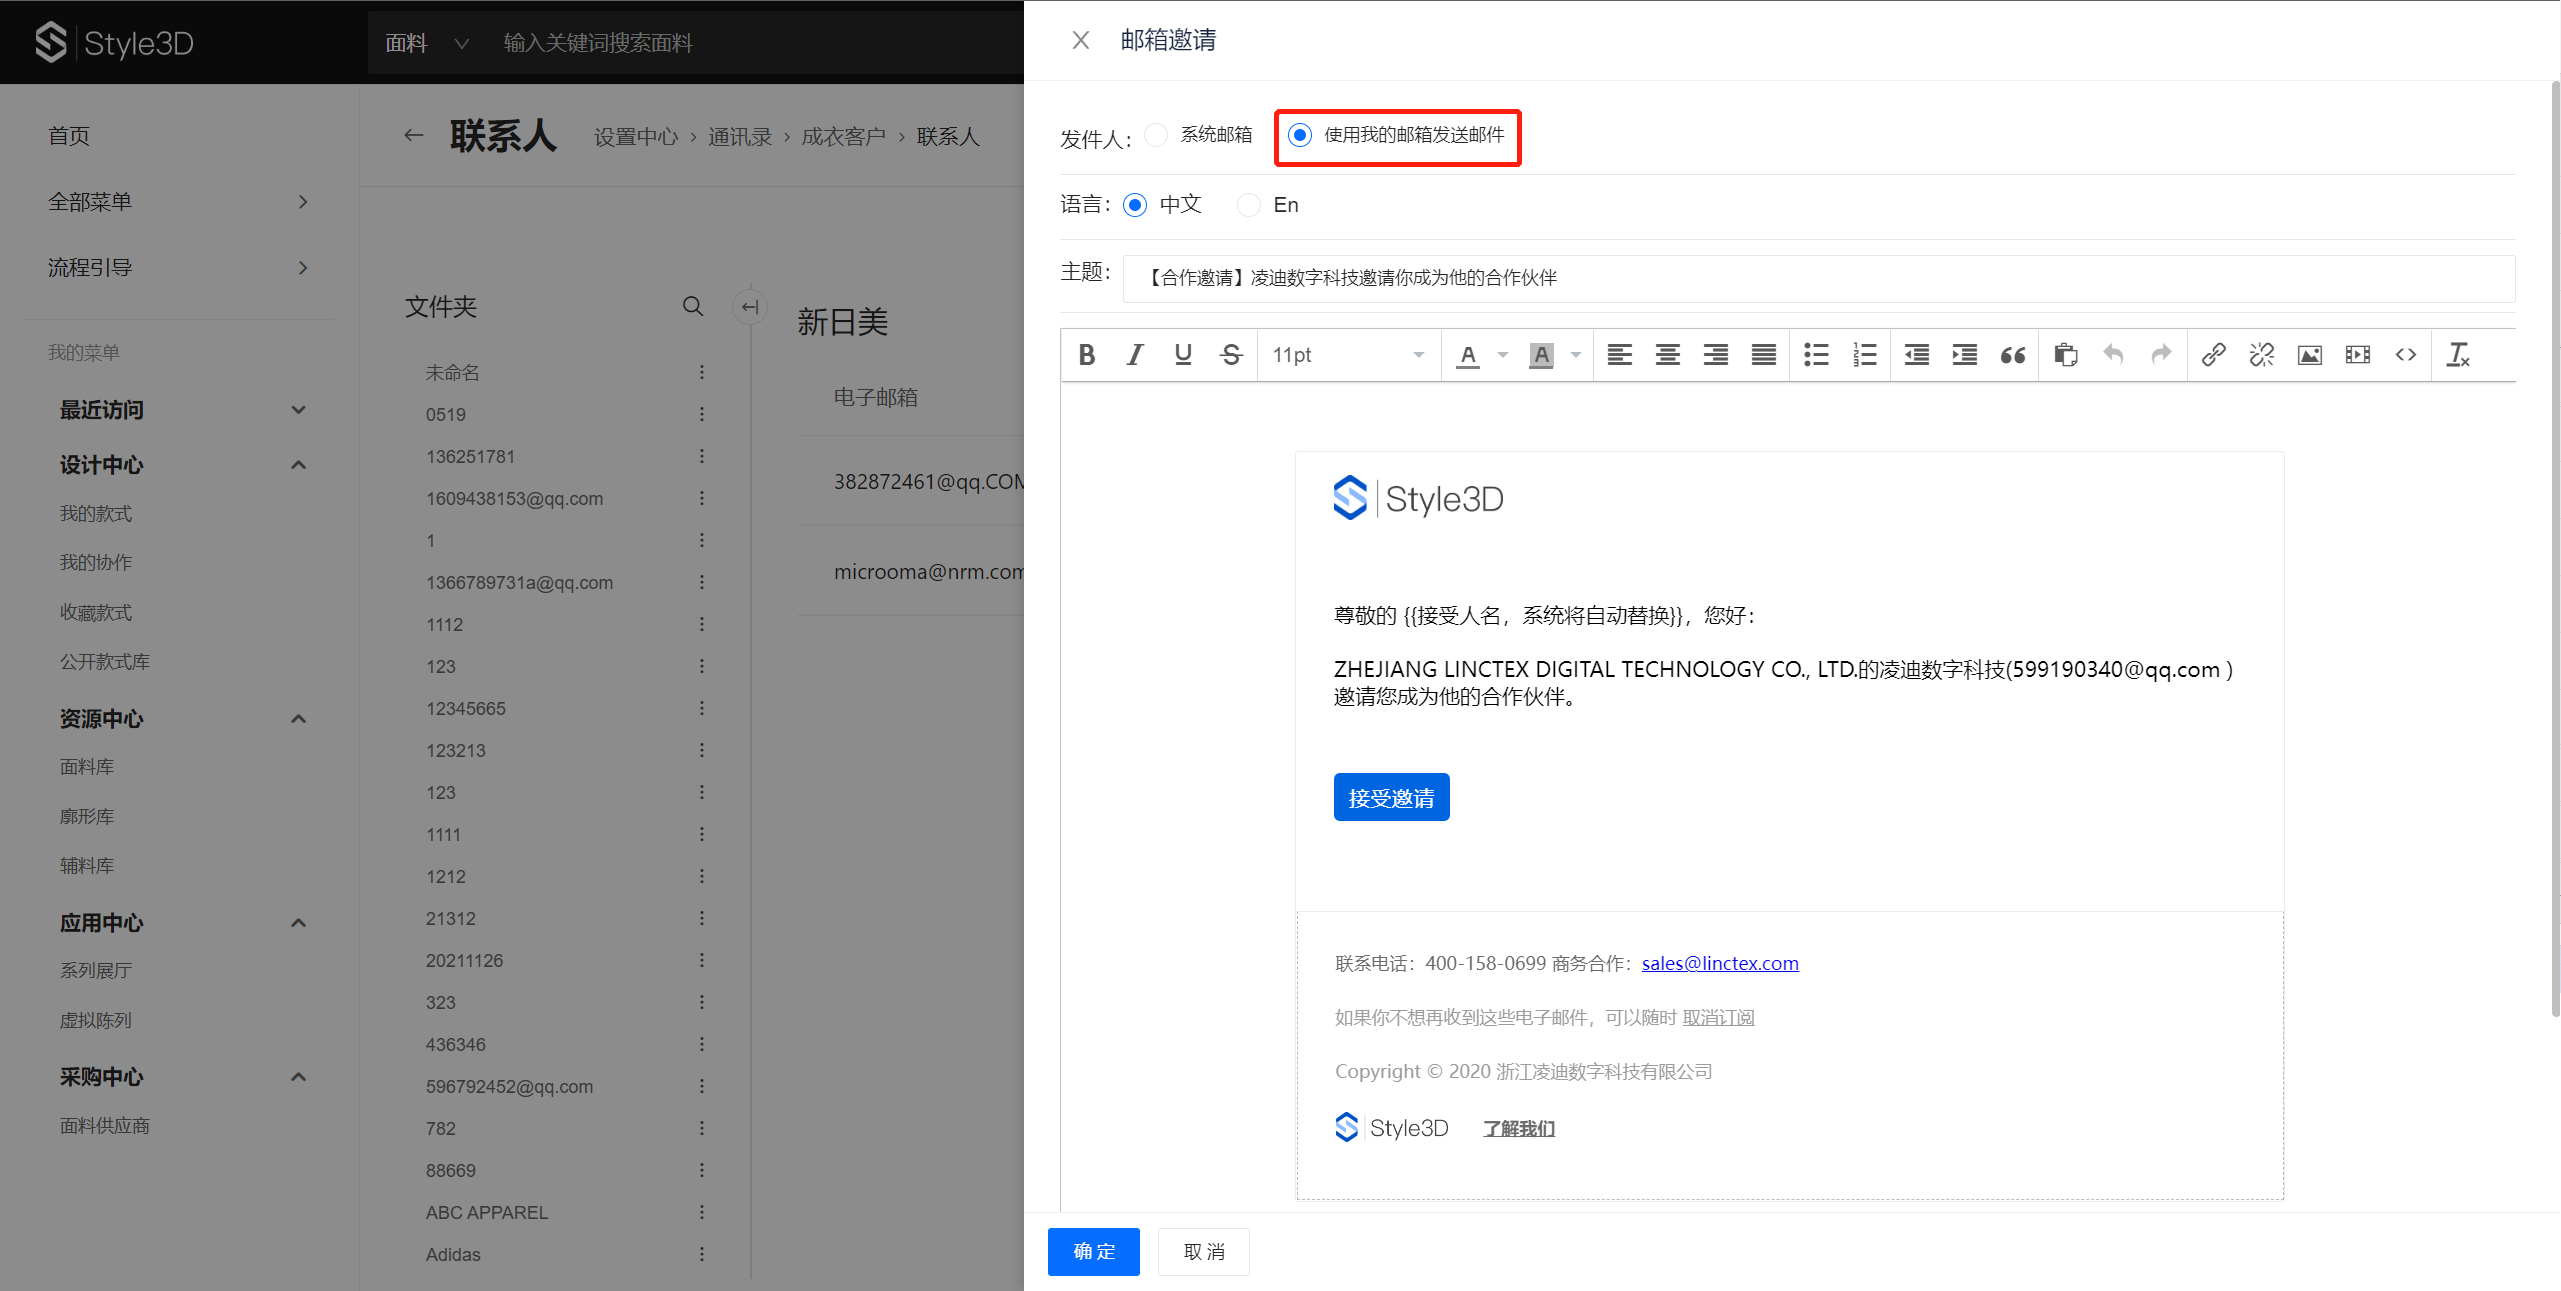This screenshot has height=1291, width=2561.
Task: Open 面料供应商 menu item
Action: (104, 1126)
